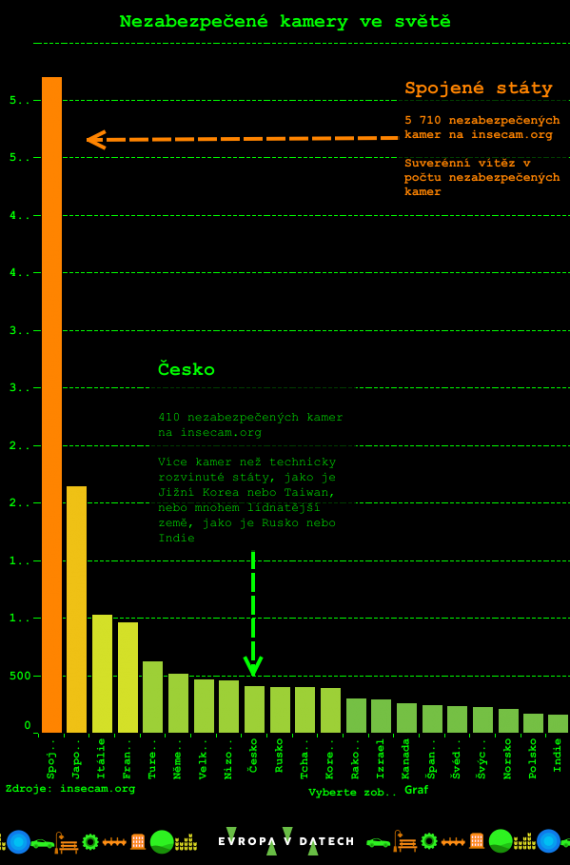Select the Česko bar under the green arrow
Viewport: 570px width, 865px height.
coord(254,709)
